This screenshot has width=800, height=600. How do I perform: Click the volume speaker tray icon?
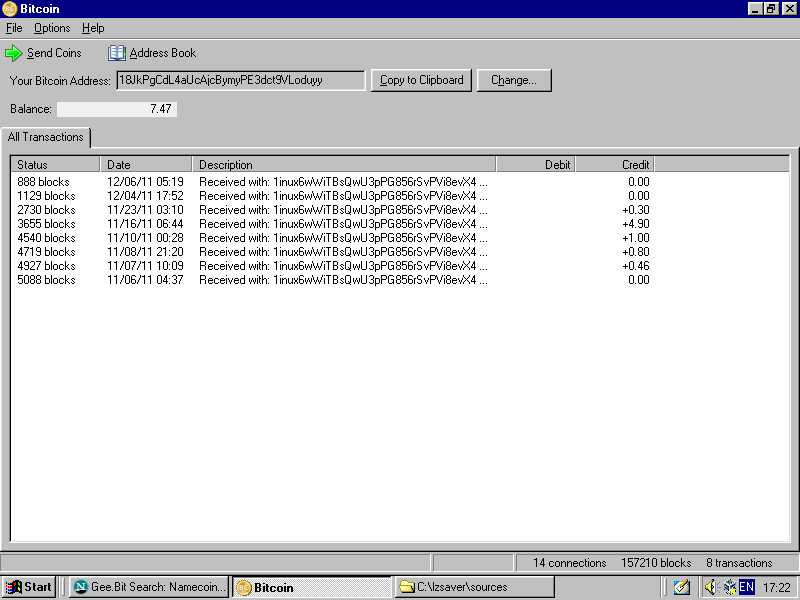710,587
